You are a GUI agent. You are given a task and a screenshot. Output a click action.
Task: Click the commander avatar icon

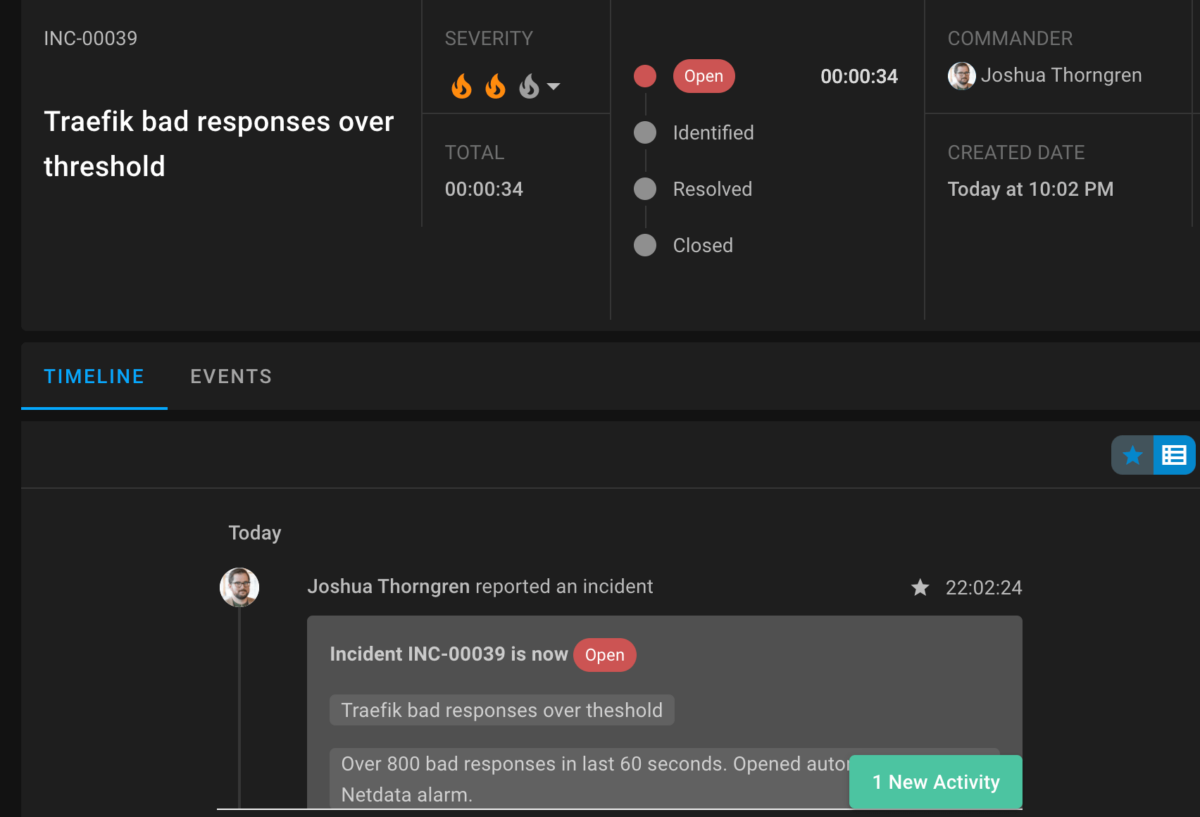(962, 76)
